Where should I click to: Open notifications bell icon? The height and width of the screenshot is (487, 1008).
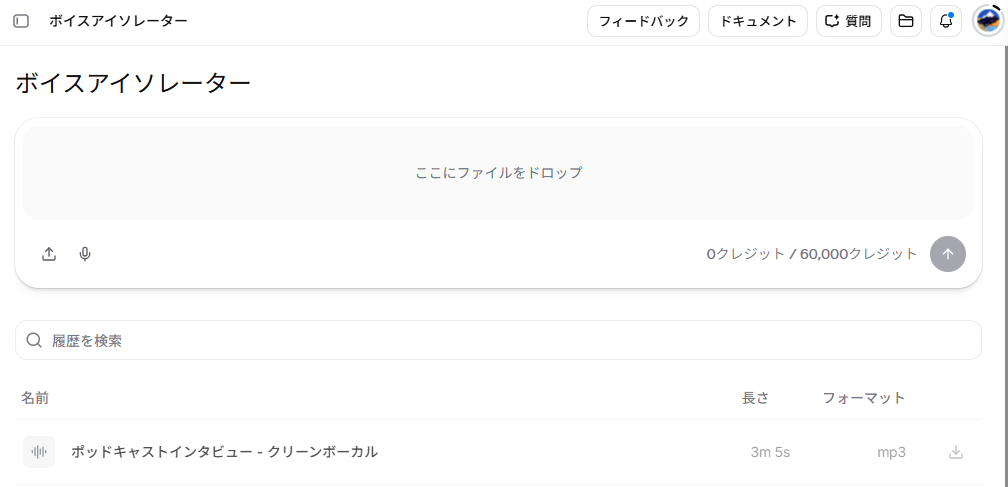point(946,21)
